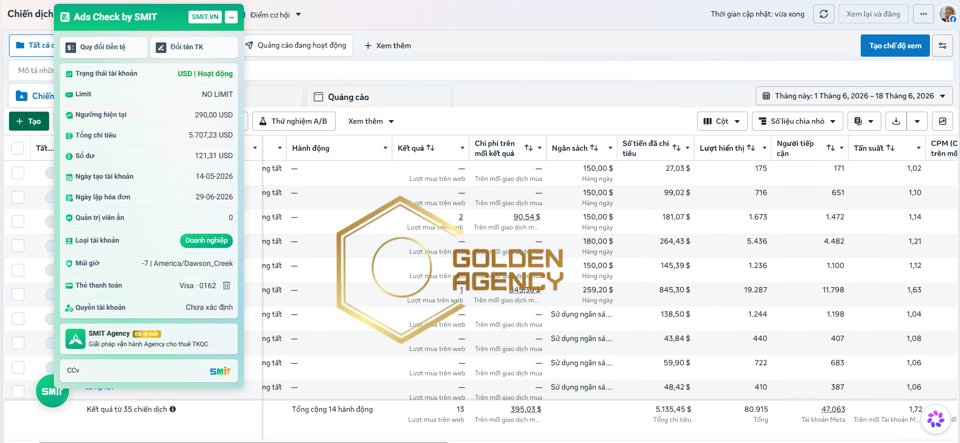960x443 pixels.
Task: Open the reports icon dropdown
Action: [x=864, y=121]
